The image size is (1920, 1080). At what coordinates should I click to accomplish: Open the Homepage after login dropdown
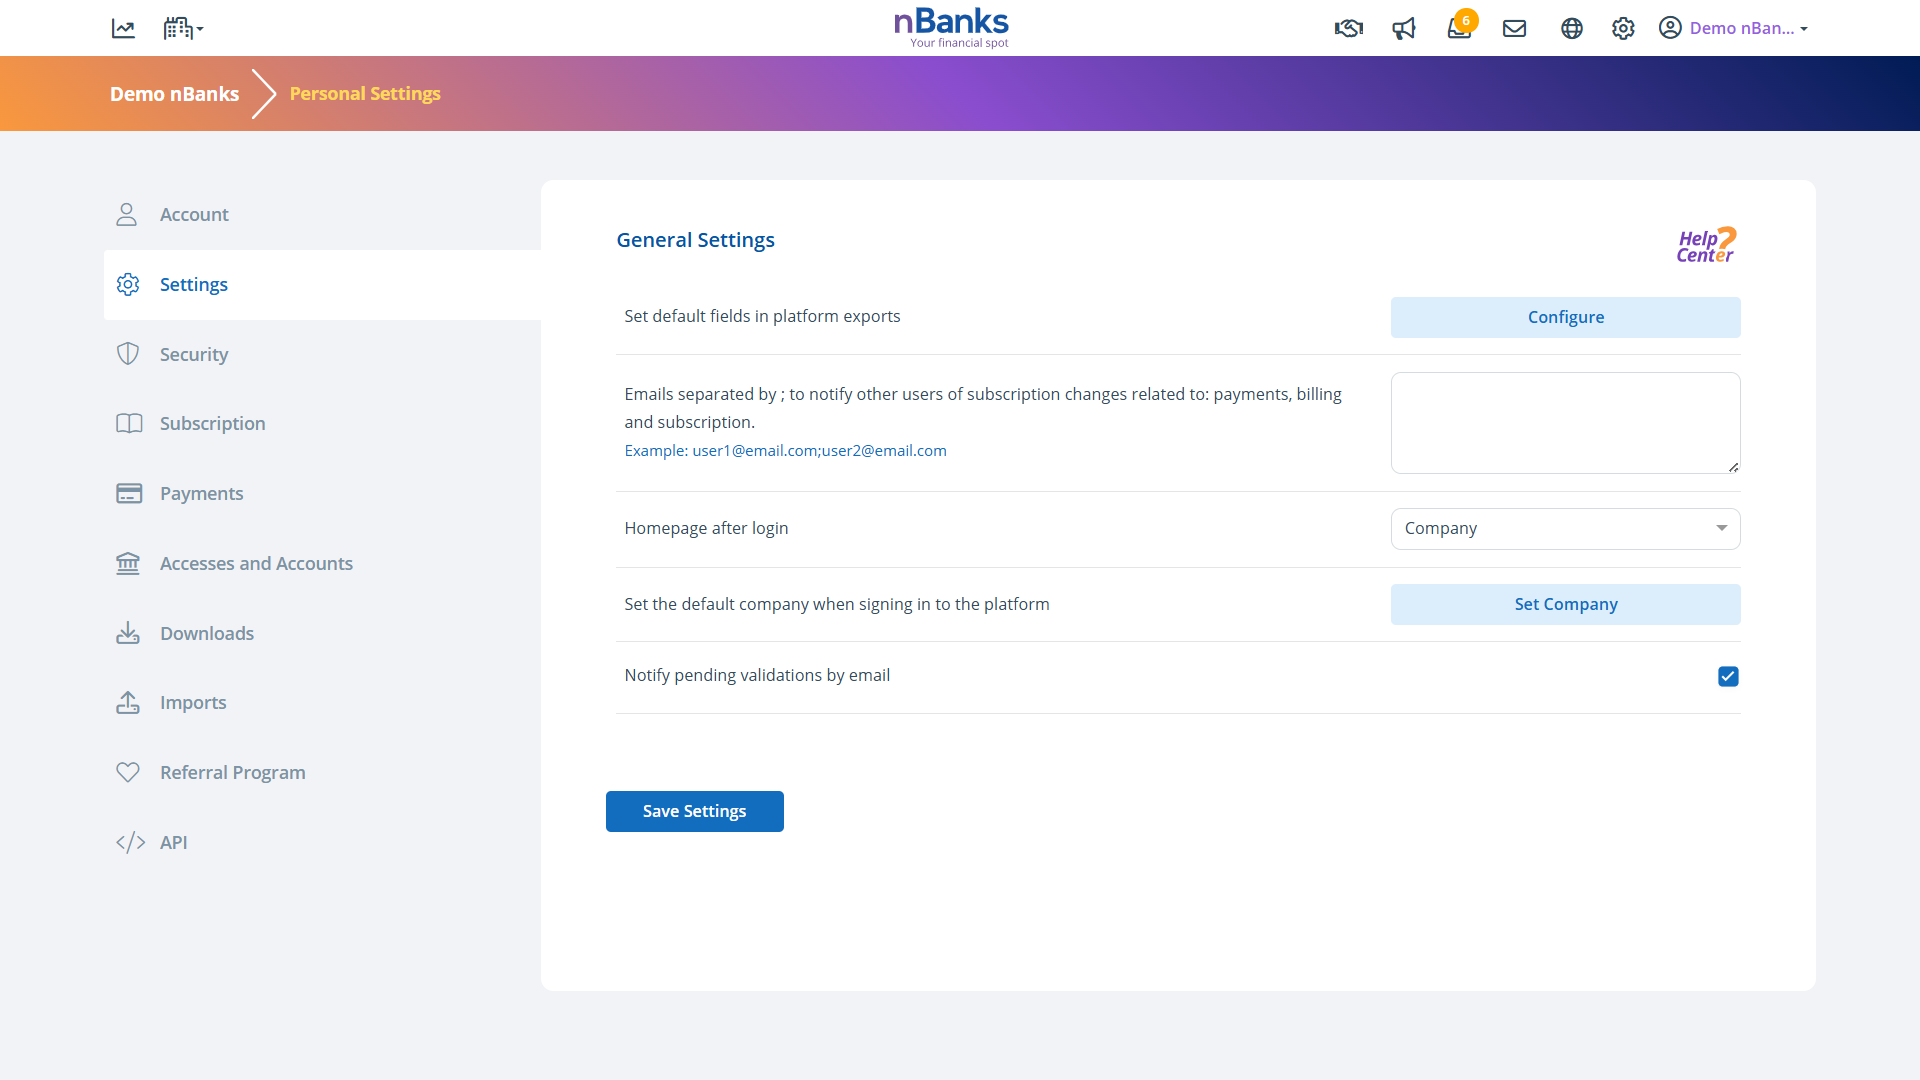[x=1565, y=529]
